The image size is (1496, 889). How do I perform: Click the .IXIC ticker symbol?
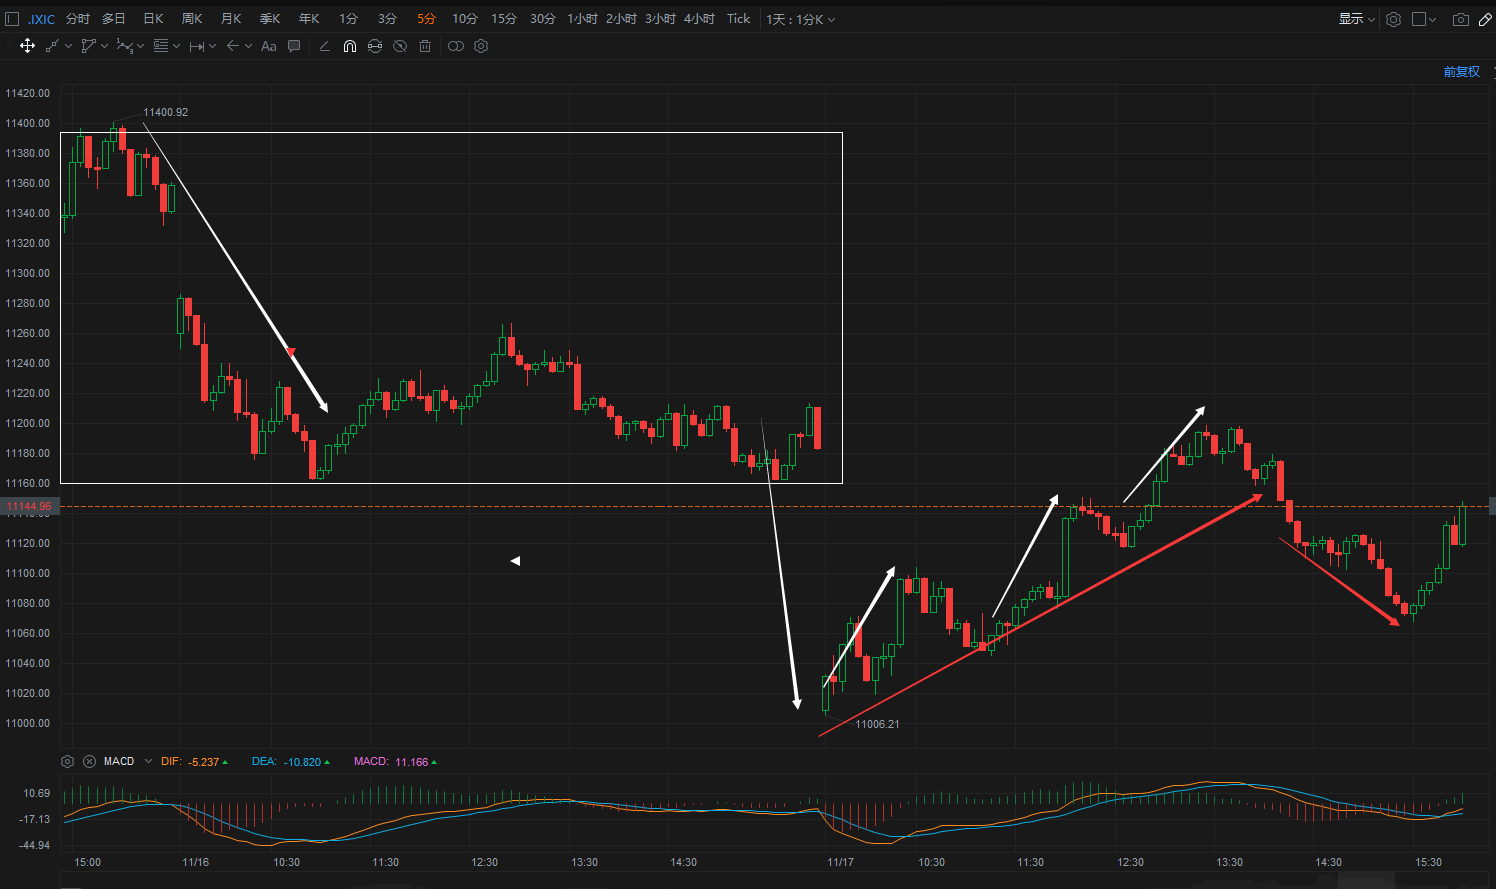click(x=41, y=19)
